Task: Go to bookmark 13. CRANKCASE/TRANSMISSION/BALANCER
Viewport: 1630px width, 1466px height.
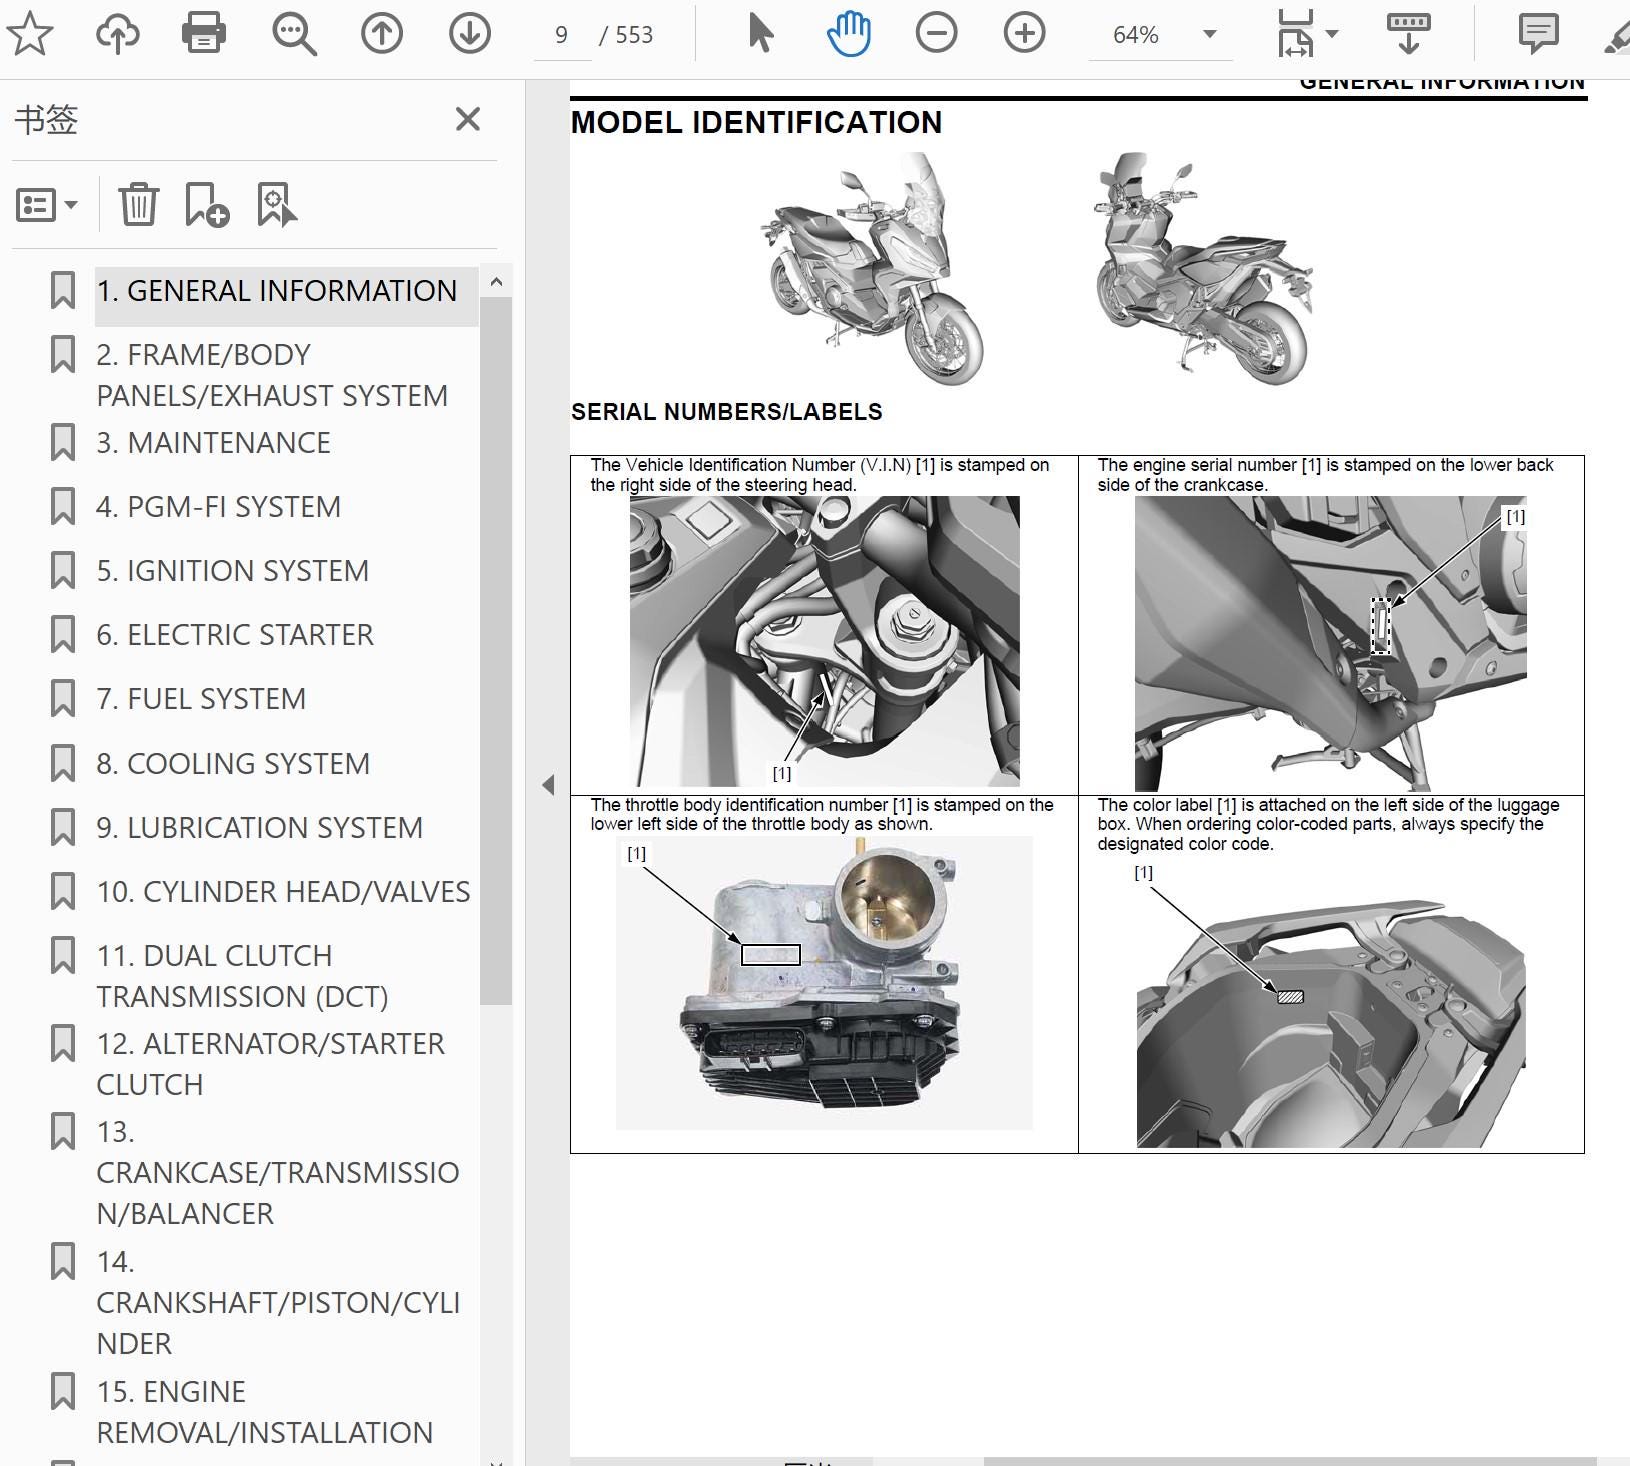Action: click(278, 1172)
